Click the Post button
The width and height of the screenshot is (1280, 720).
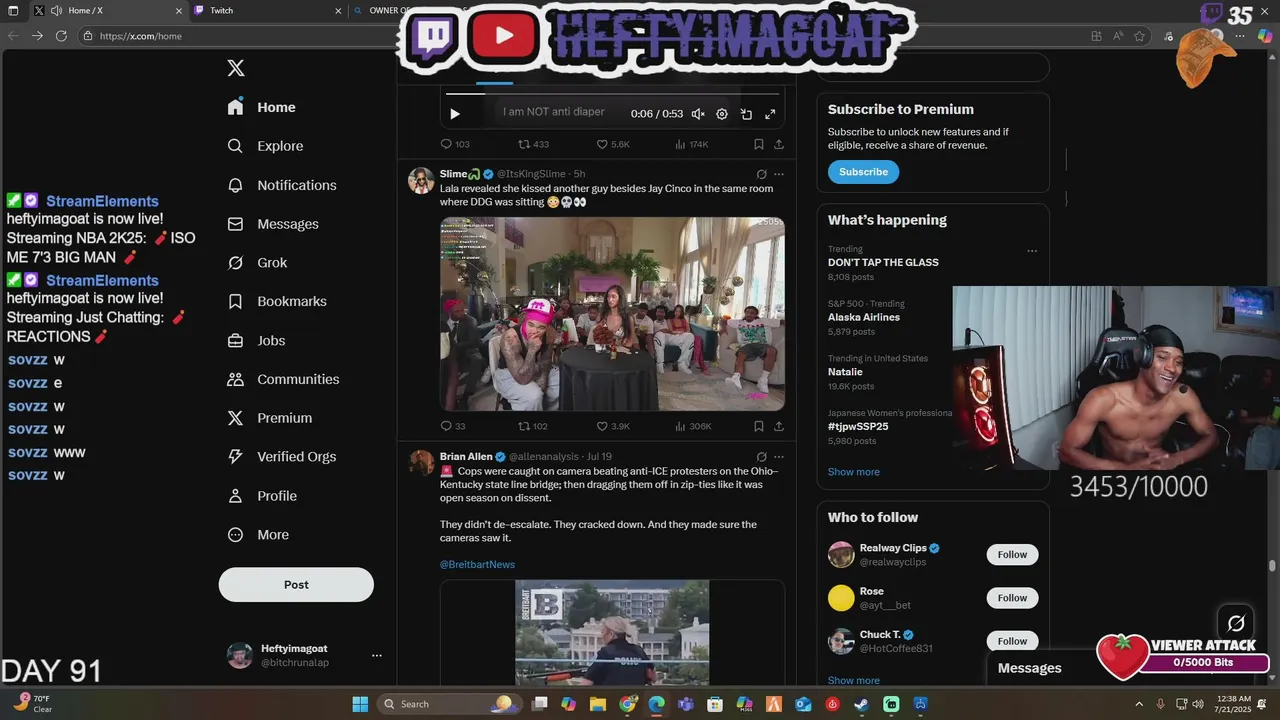click(296, 585)
